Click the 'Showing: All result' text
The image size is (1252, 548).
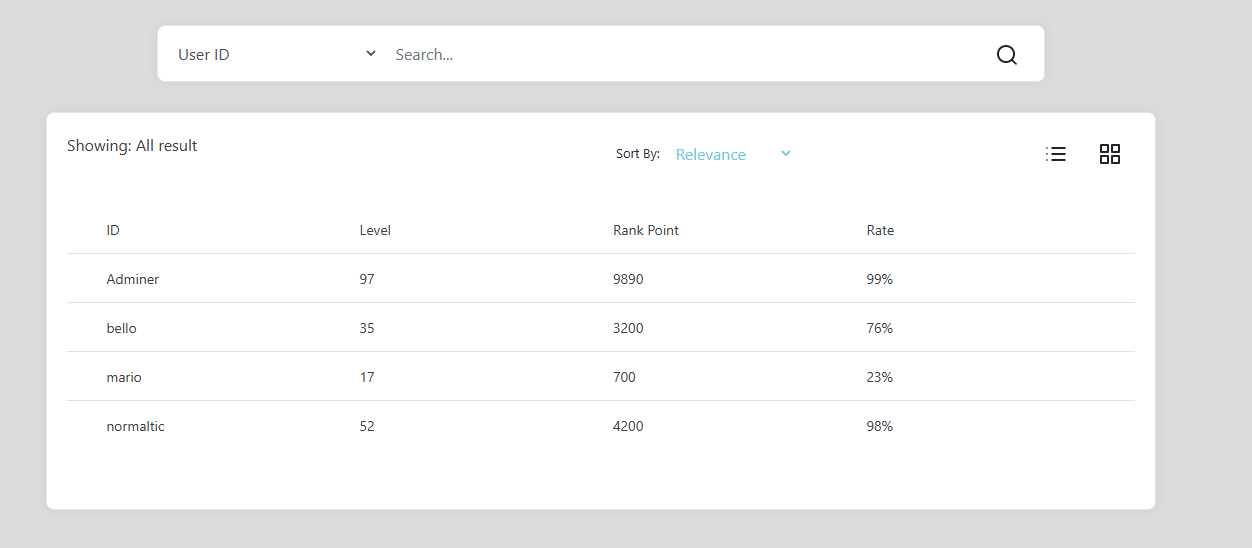pyautogui.click(x=132, y=145)
